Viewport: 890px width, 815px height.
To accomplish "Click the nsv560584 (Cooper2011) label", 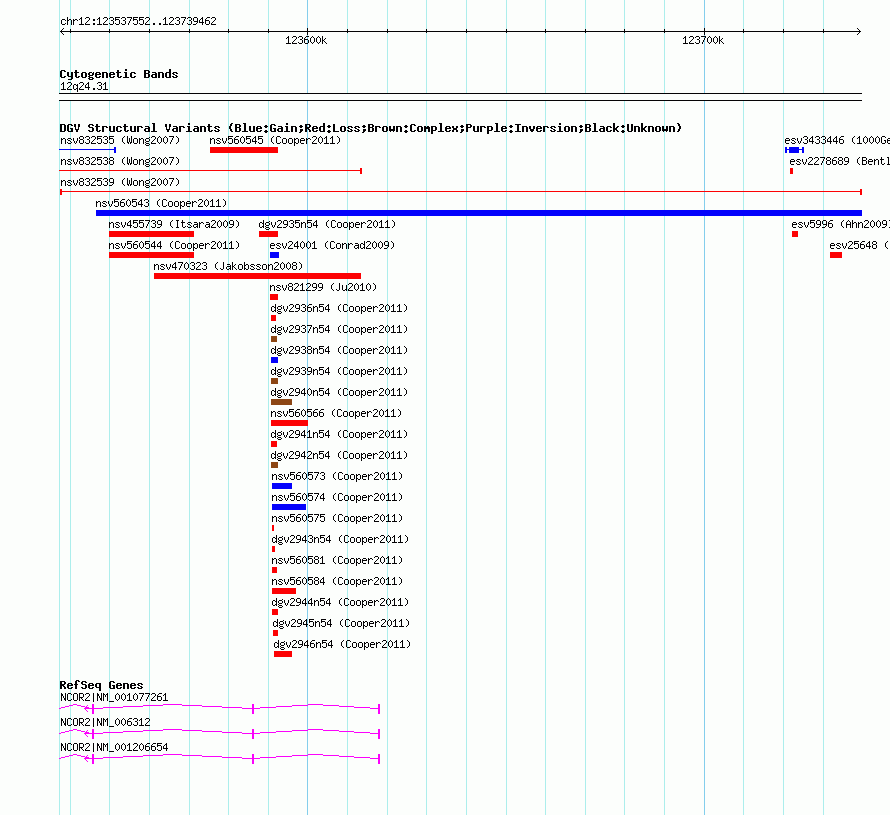I will [337, 581].
